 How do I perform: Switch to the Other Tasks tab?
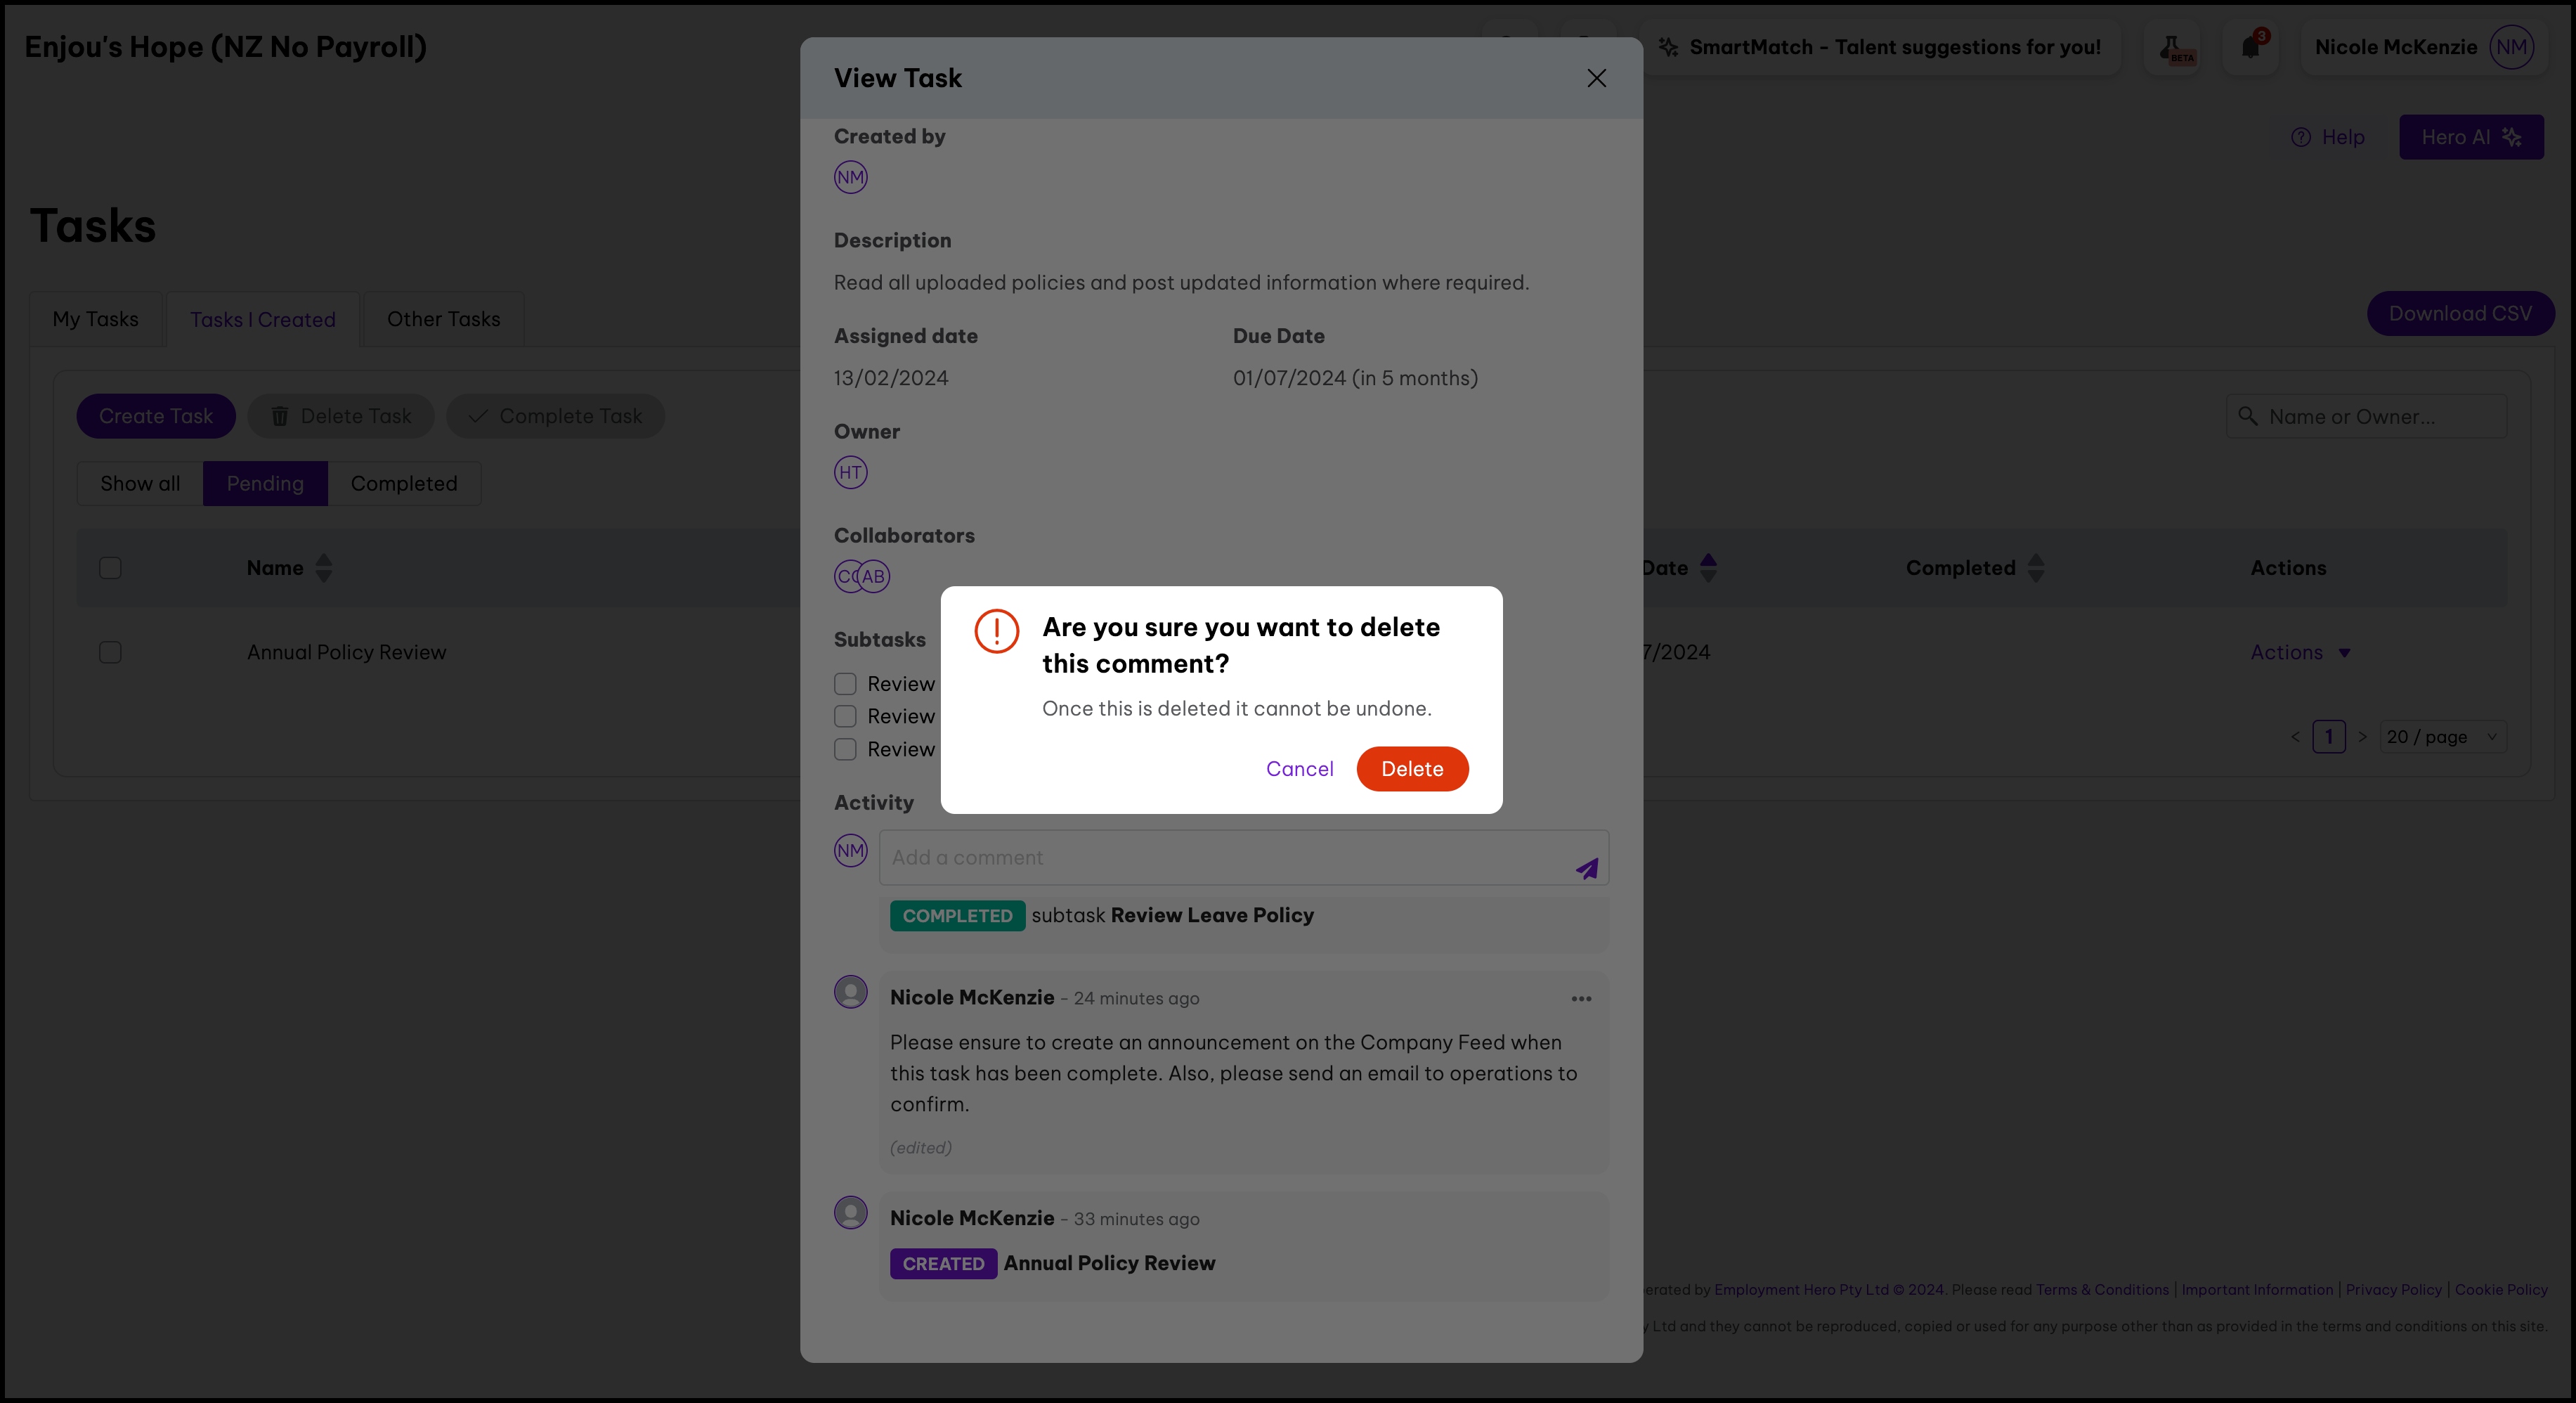[443, 319]
